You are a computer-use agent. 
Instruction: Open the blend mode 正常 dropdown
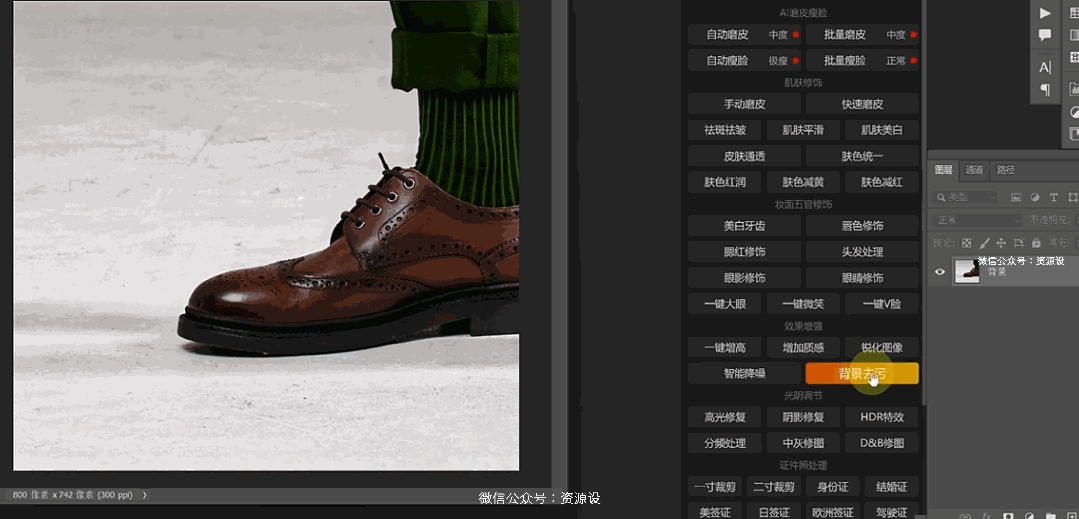tap(977, 220)
